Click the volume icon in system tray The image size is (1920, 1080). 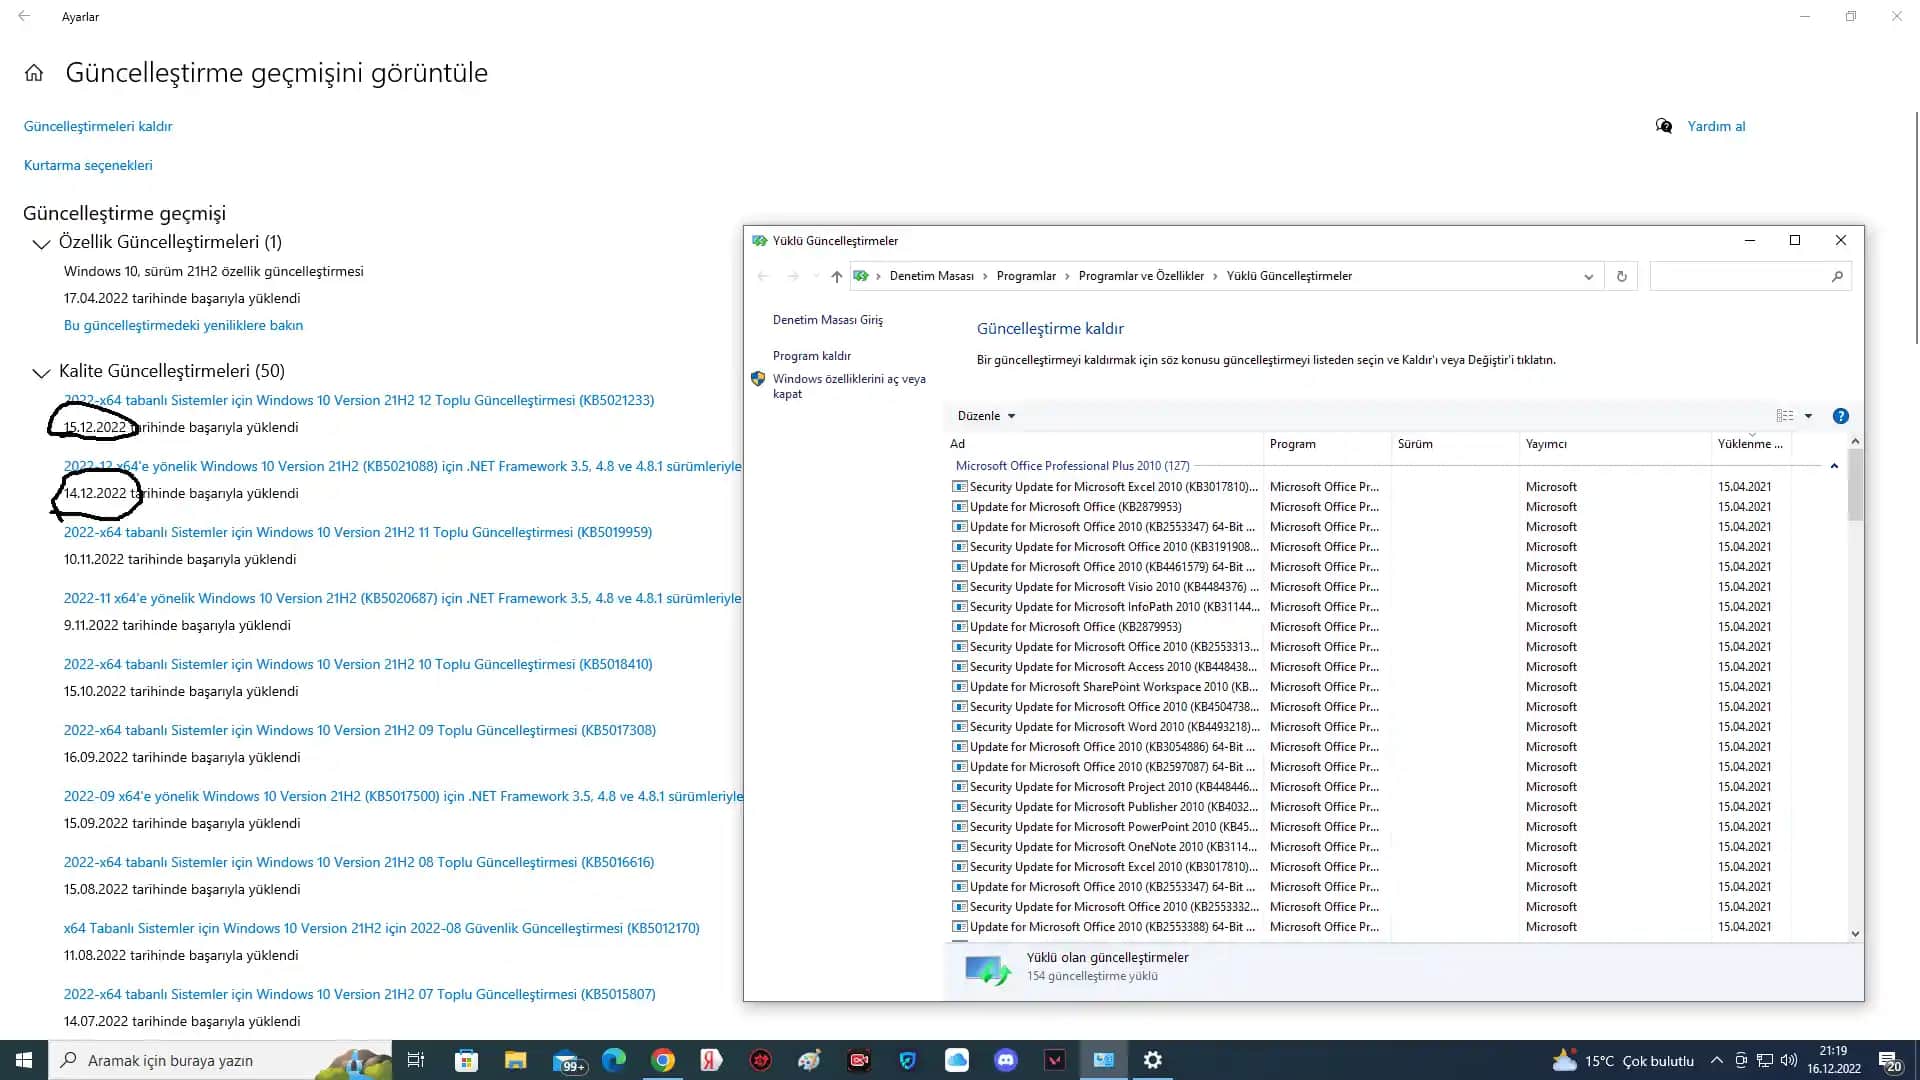[1788, 1060]
